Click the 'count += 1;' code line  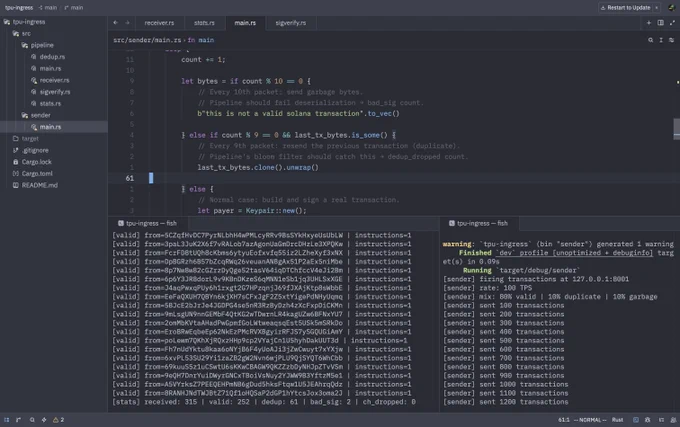click(203, 59)
